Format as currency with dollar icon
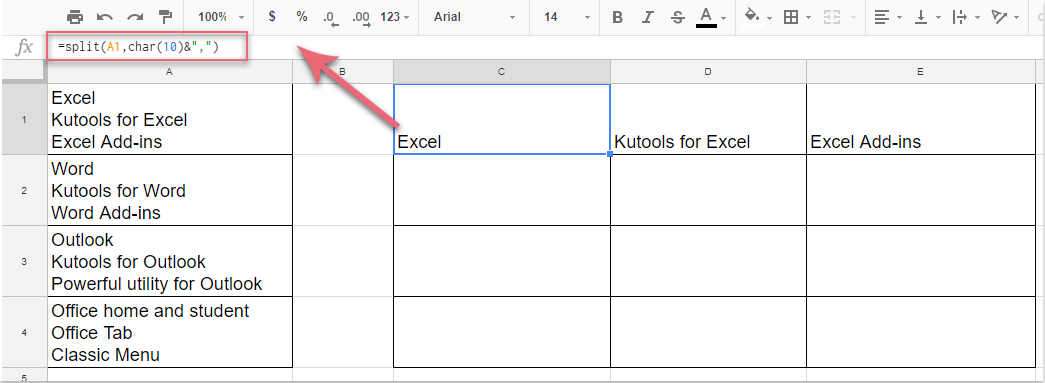 pos(272,17)
